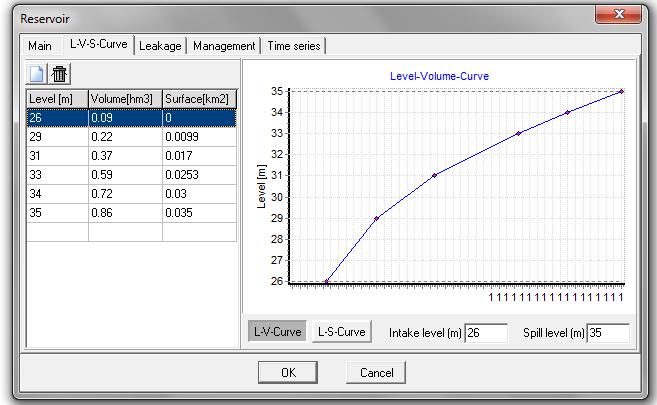Viewport: 657px width, 405px height.
Task: Select the volume cell 0.72
Action: [125, 194]
